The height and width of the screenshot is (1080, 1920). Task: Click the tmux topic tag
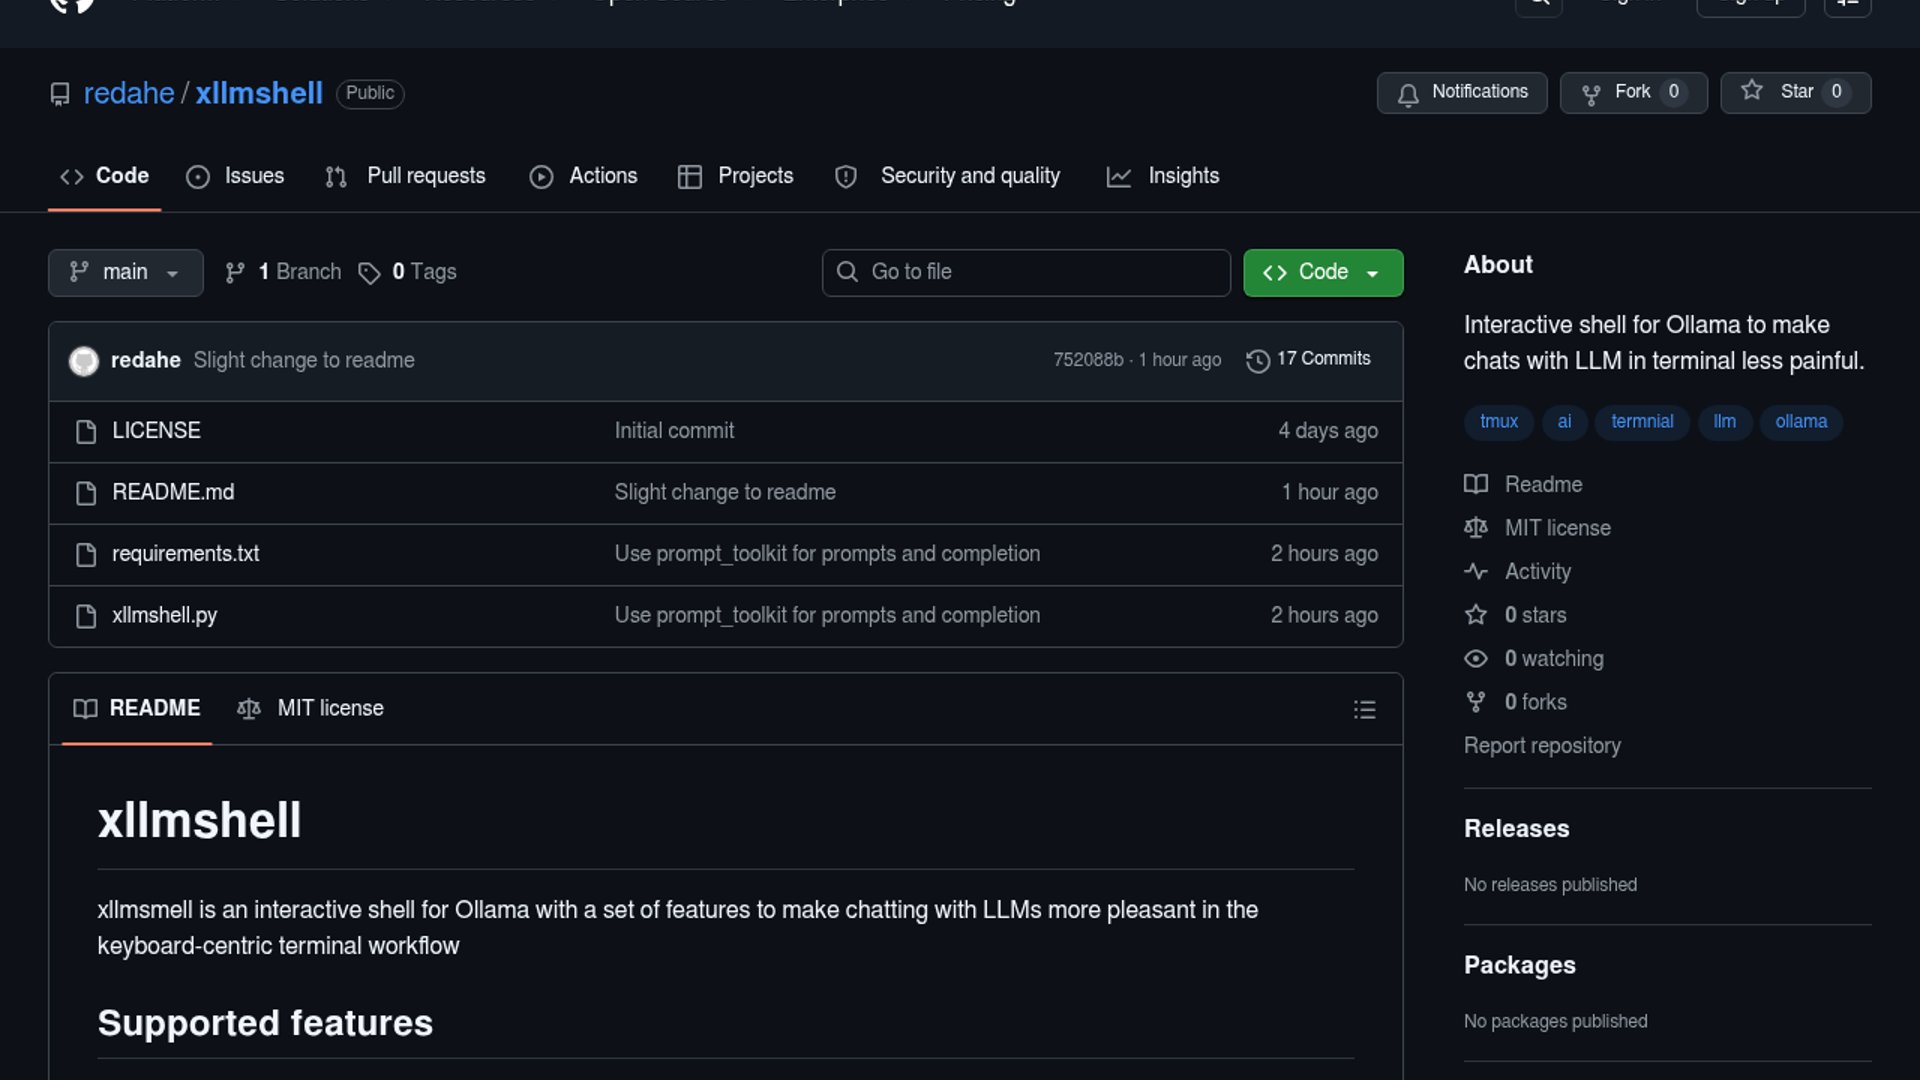point(1498,422)
